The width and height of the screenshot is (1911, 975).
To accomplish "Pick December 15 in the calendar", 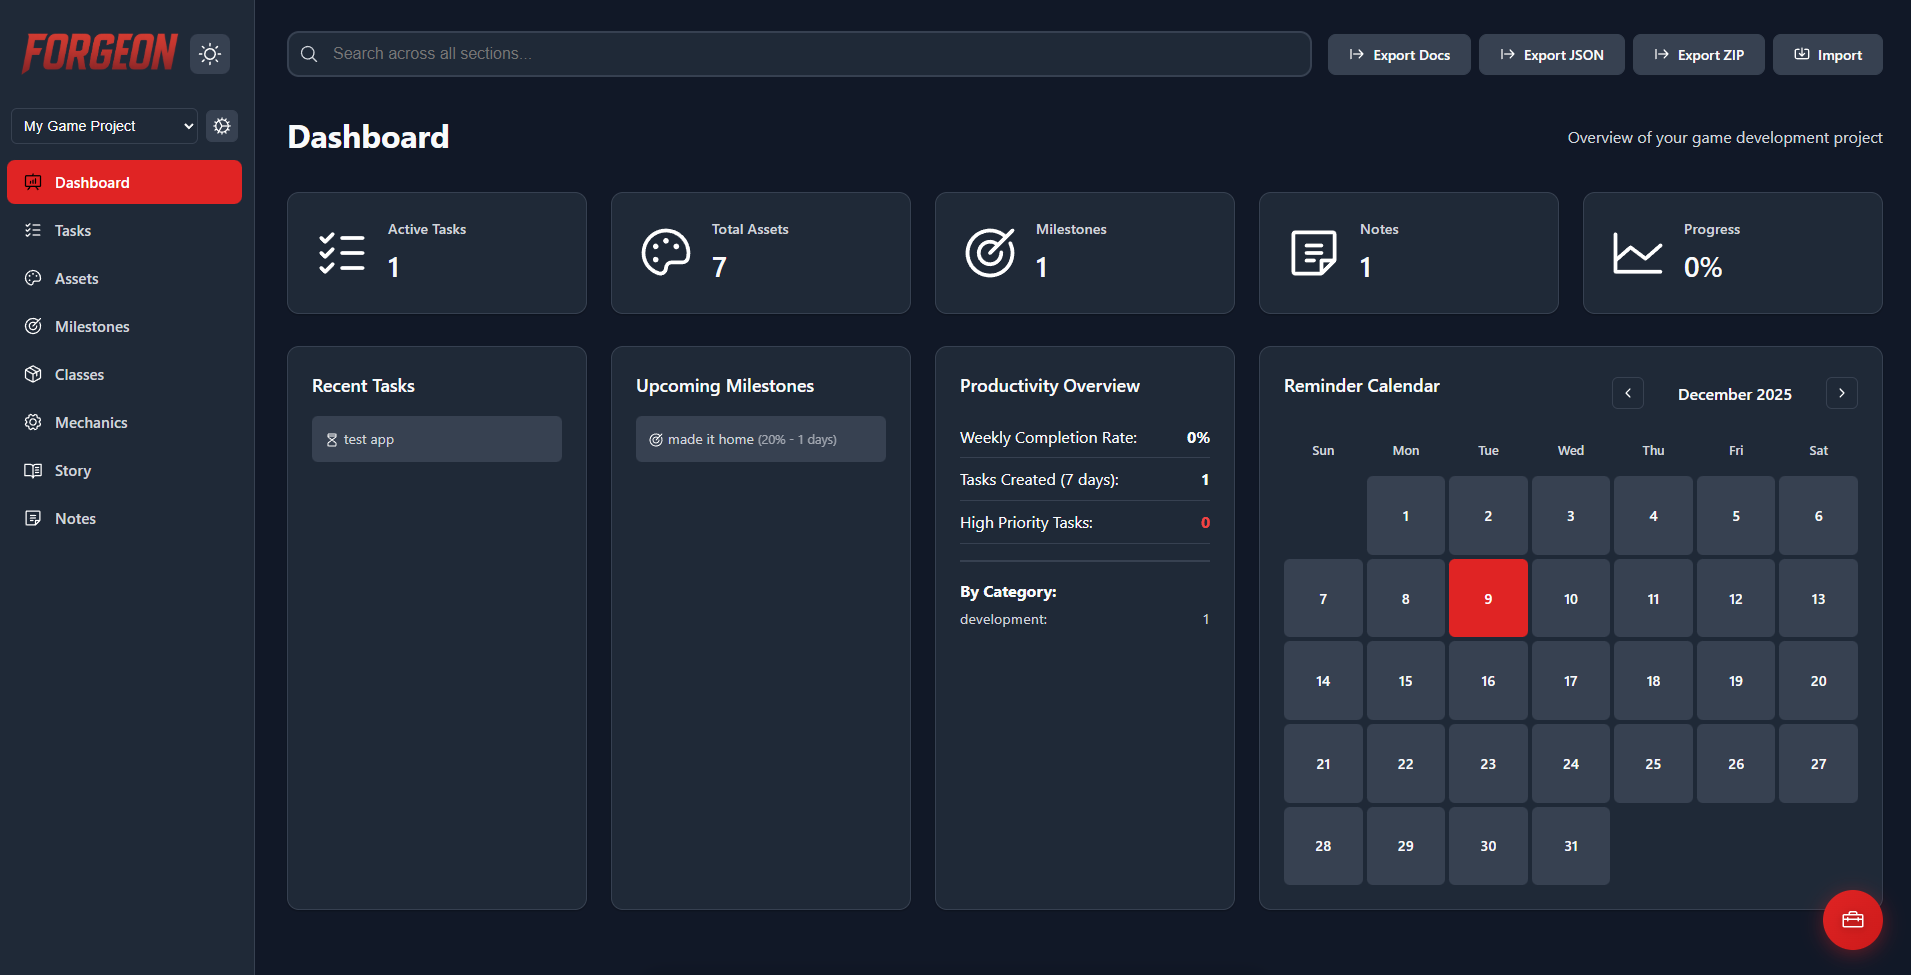I will 1406,681.
